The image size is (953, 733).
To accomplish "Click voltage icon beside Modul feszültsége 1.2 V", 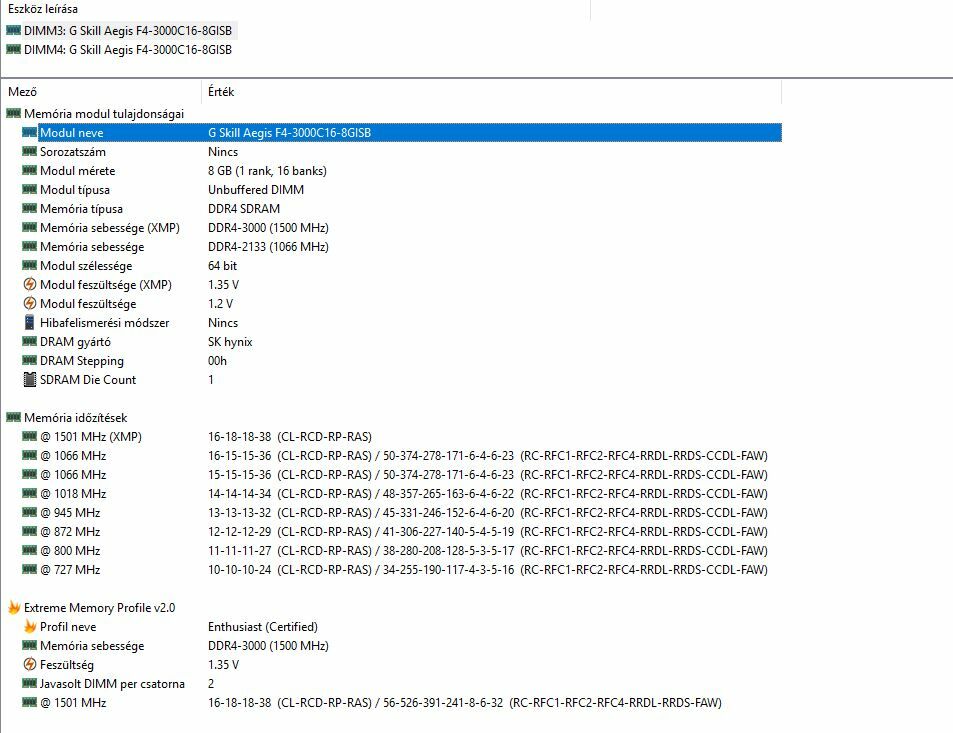I will pyautogui.click(x=29, y=303).
